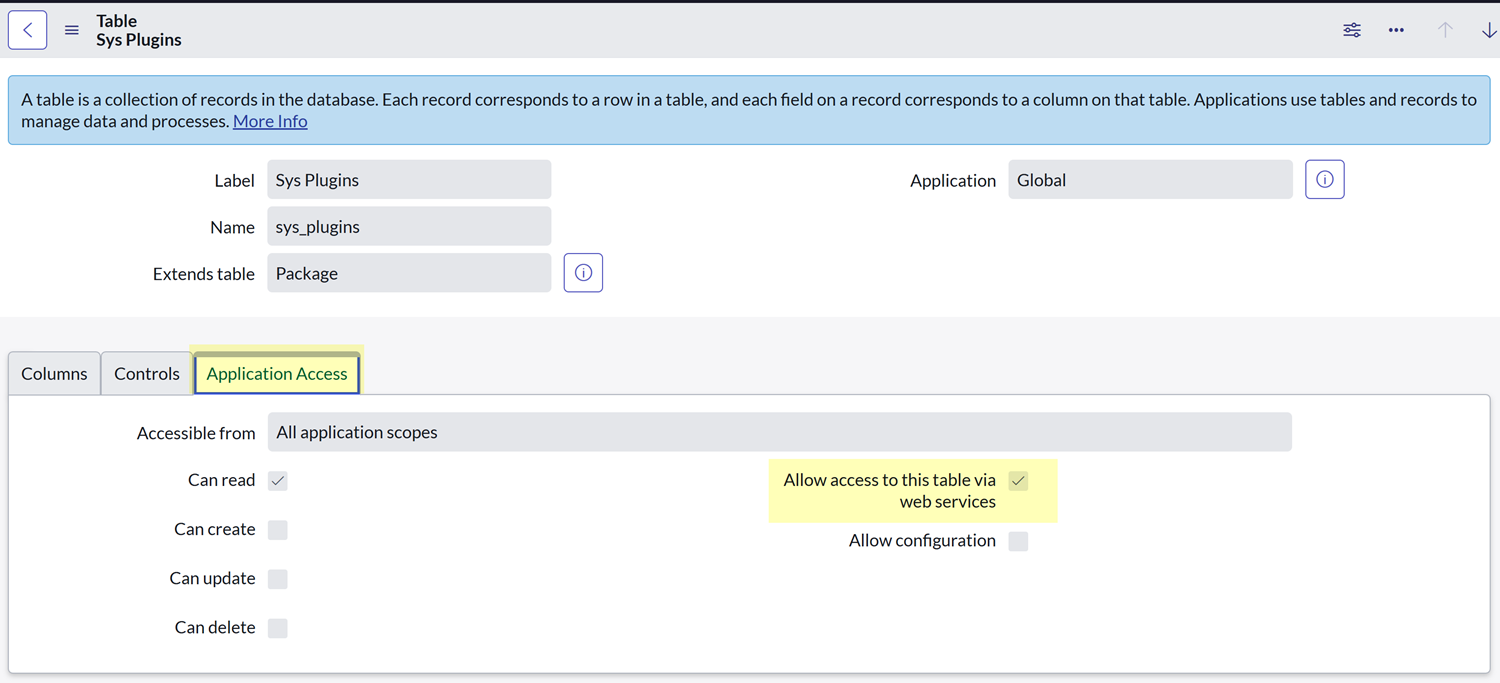
Task: Click the Label field containing Sys Plugins
Action: point(409,180)
